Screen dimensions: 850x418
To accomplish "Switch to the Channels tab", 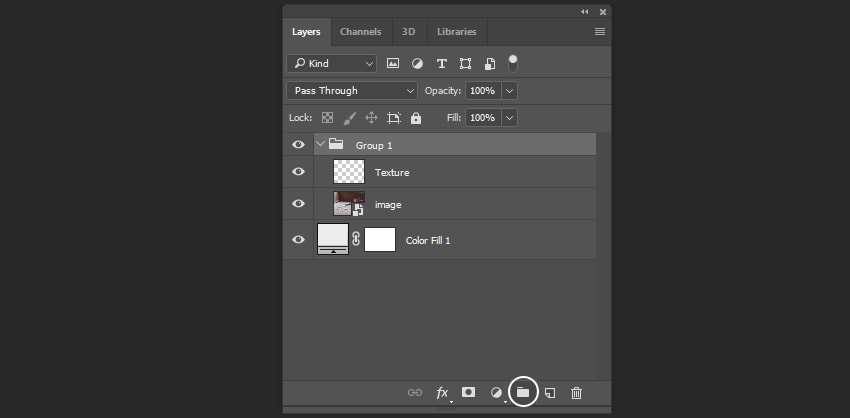I will click(360, 32).
